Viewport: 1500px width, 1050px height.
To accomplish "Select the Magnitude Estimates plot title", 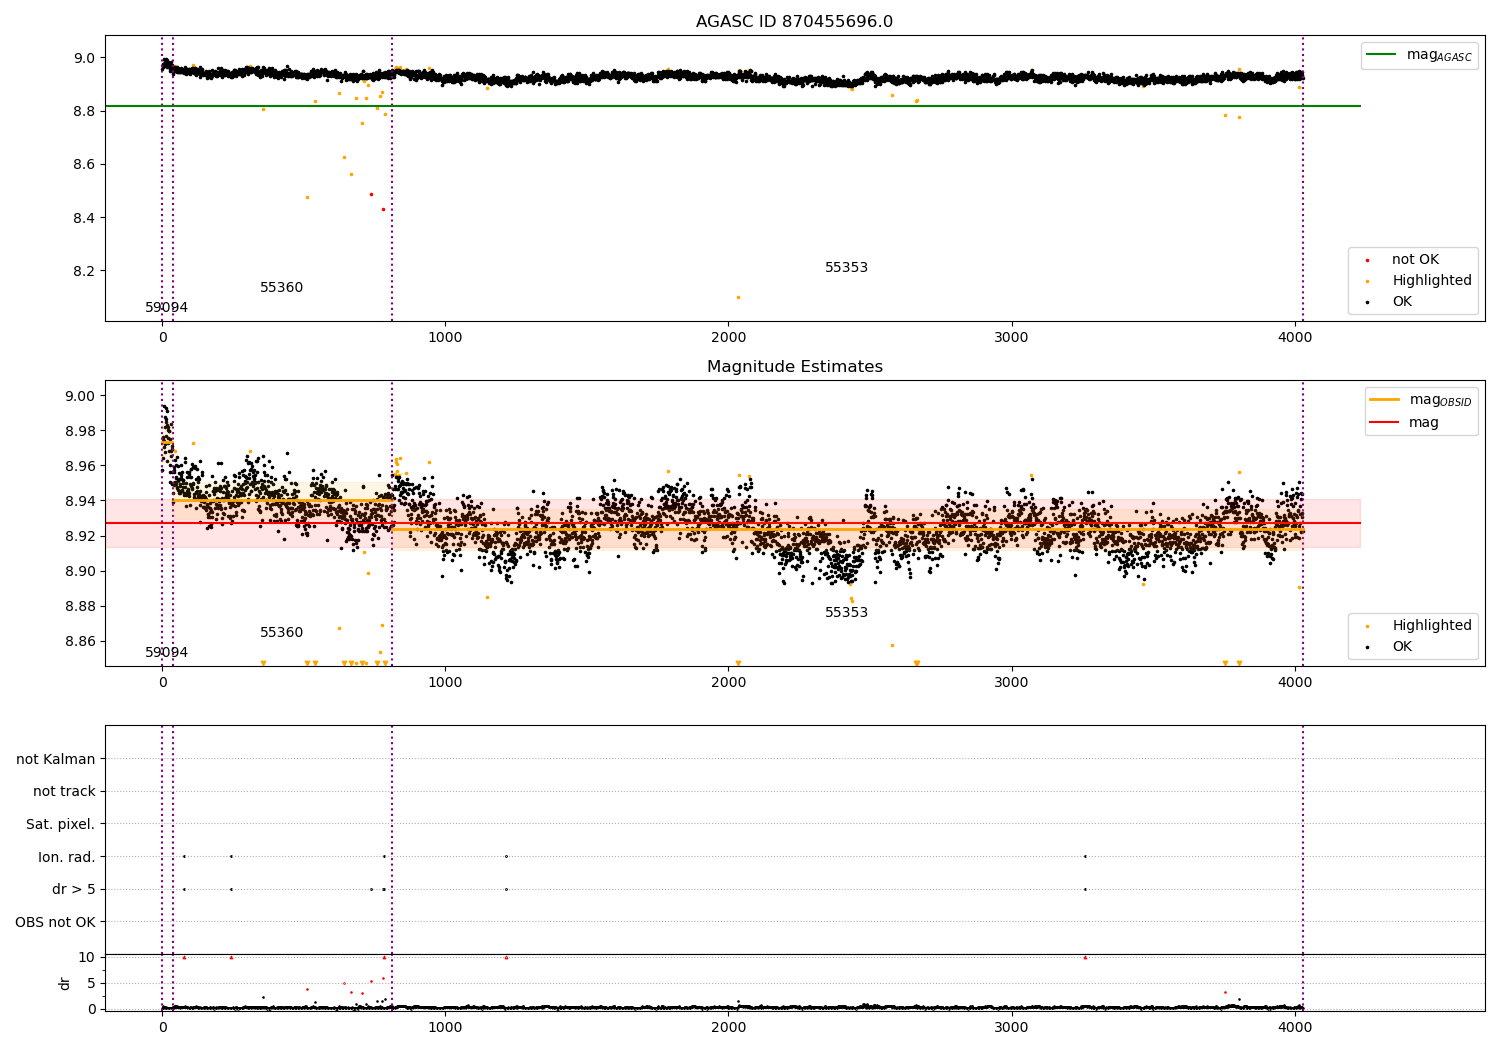I will 794,367.
